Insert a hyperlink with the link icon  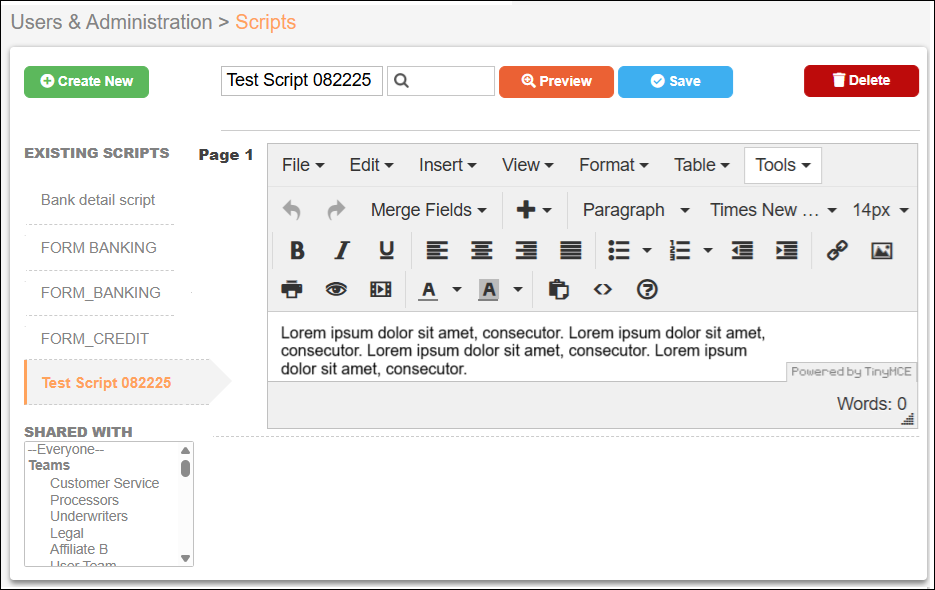tap(837, 251)
